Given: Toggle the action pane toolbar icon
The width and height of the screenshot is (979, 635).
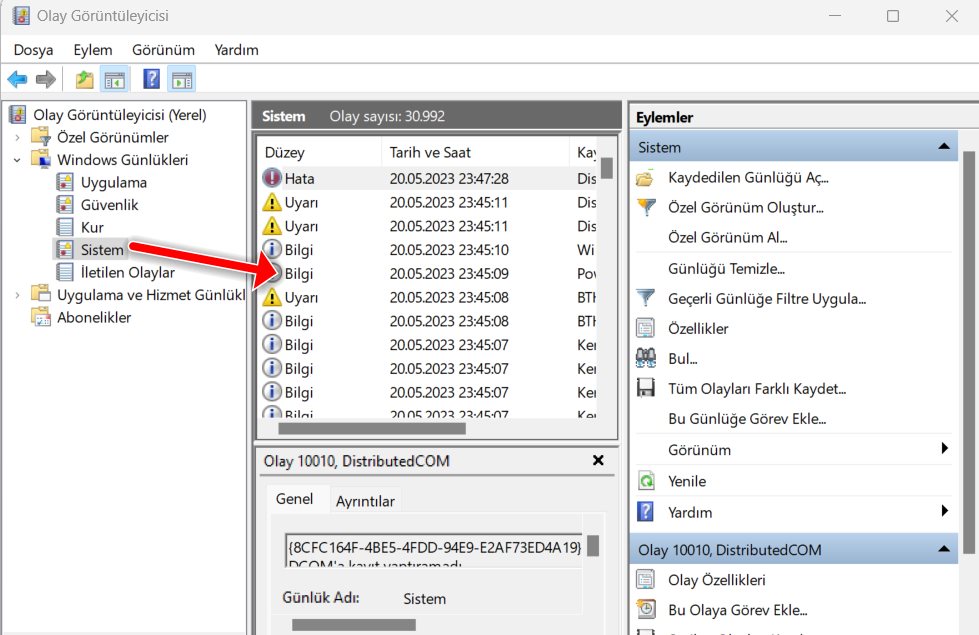Looking at the screenshot, I should pyautogui.click(x=182, y=79).
